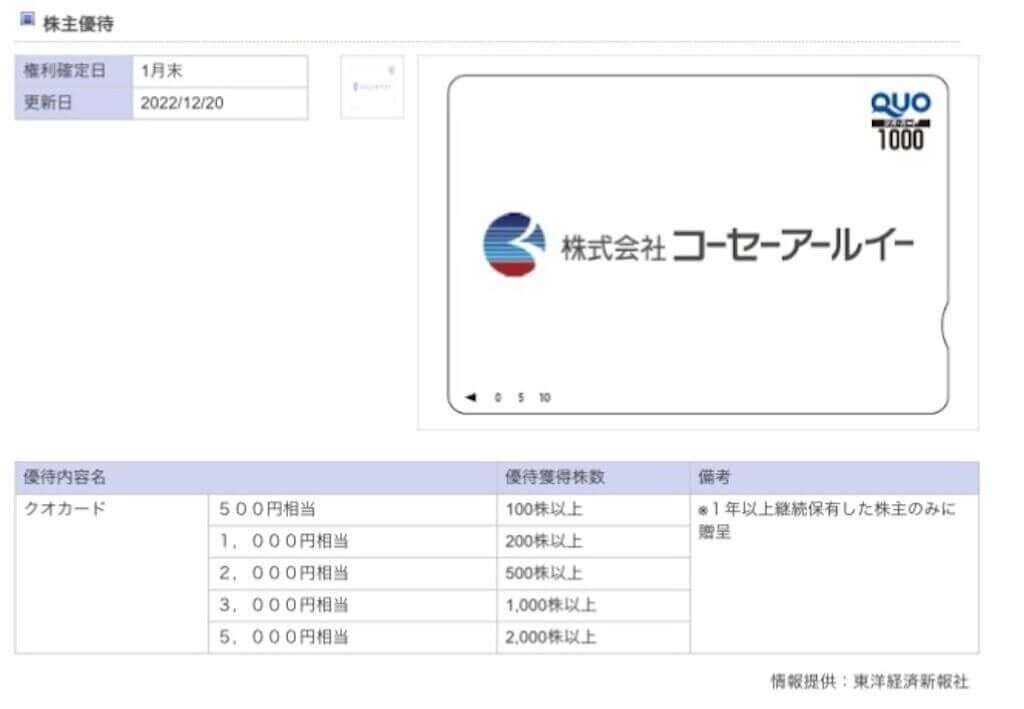
Task: Click the 備考 column header
Action: pyautogui.click(x=834, y=477)
